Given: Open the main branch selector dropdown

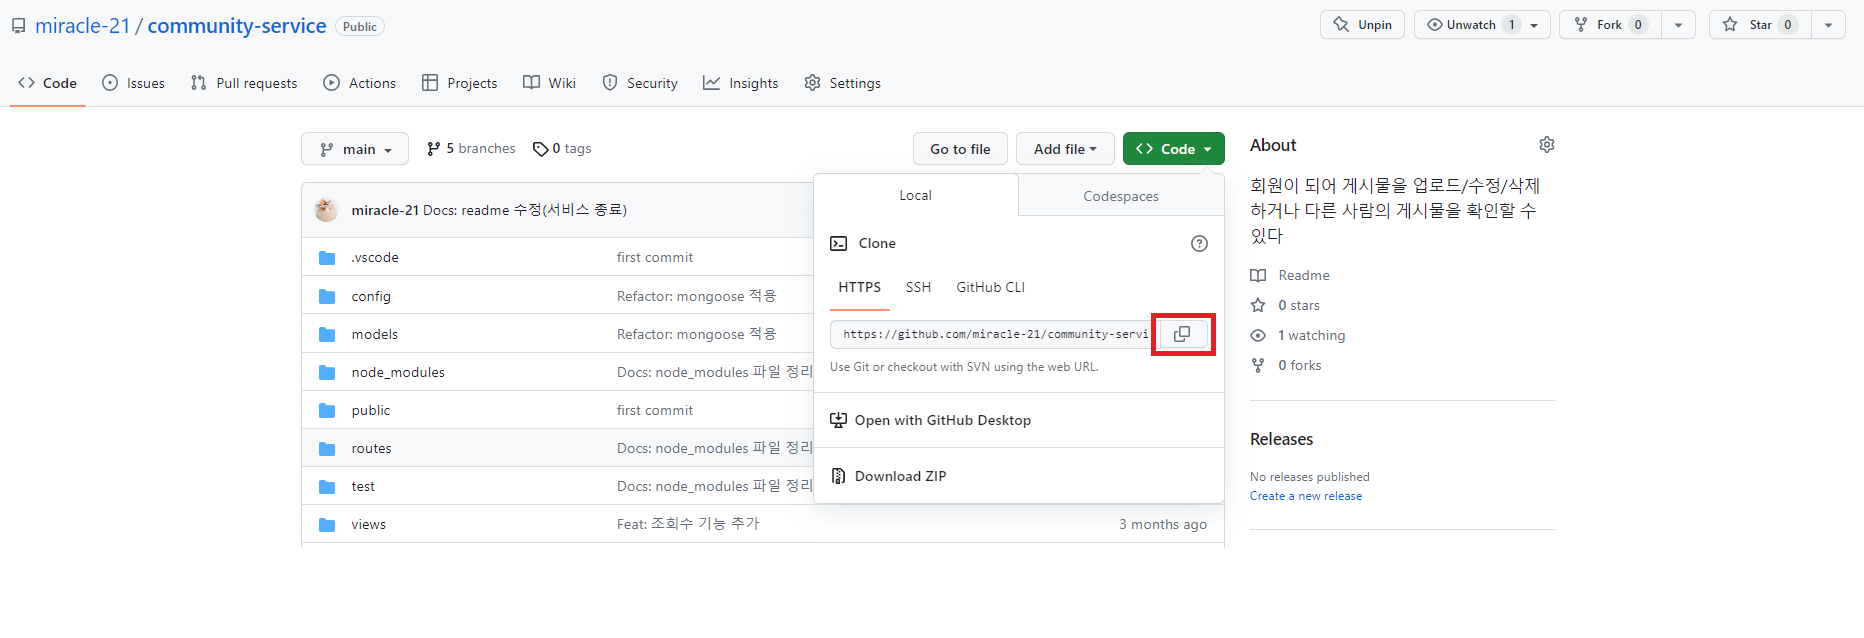Looking at the screenshot, I should (355, 149).
